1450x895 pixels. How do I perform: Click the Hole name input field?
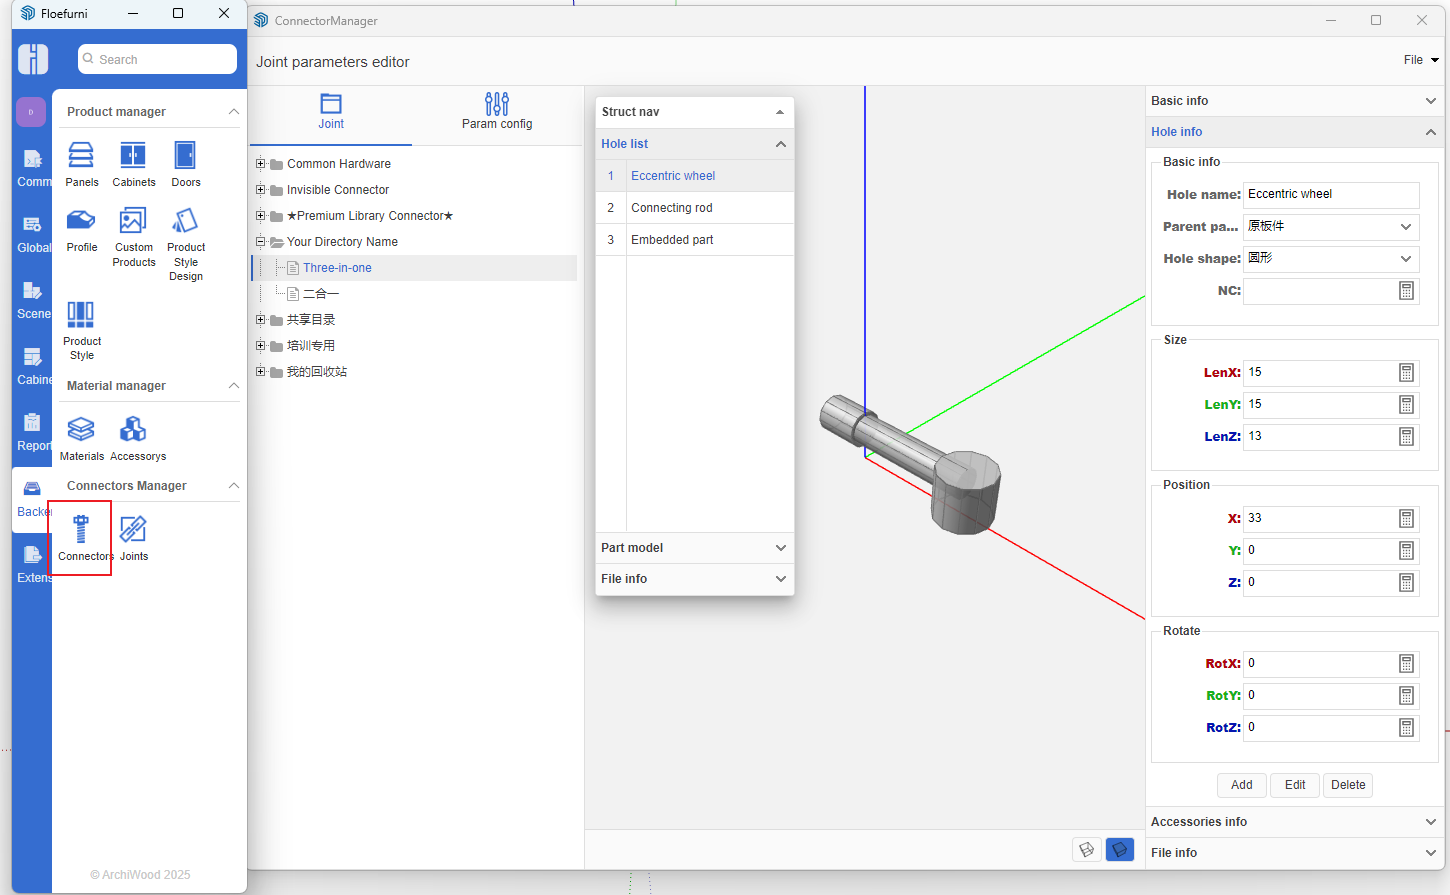click(x=1331, y=195)
